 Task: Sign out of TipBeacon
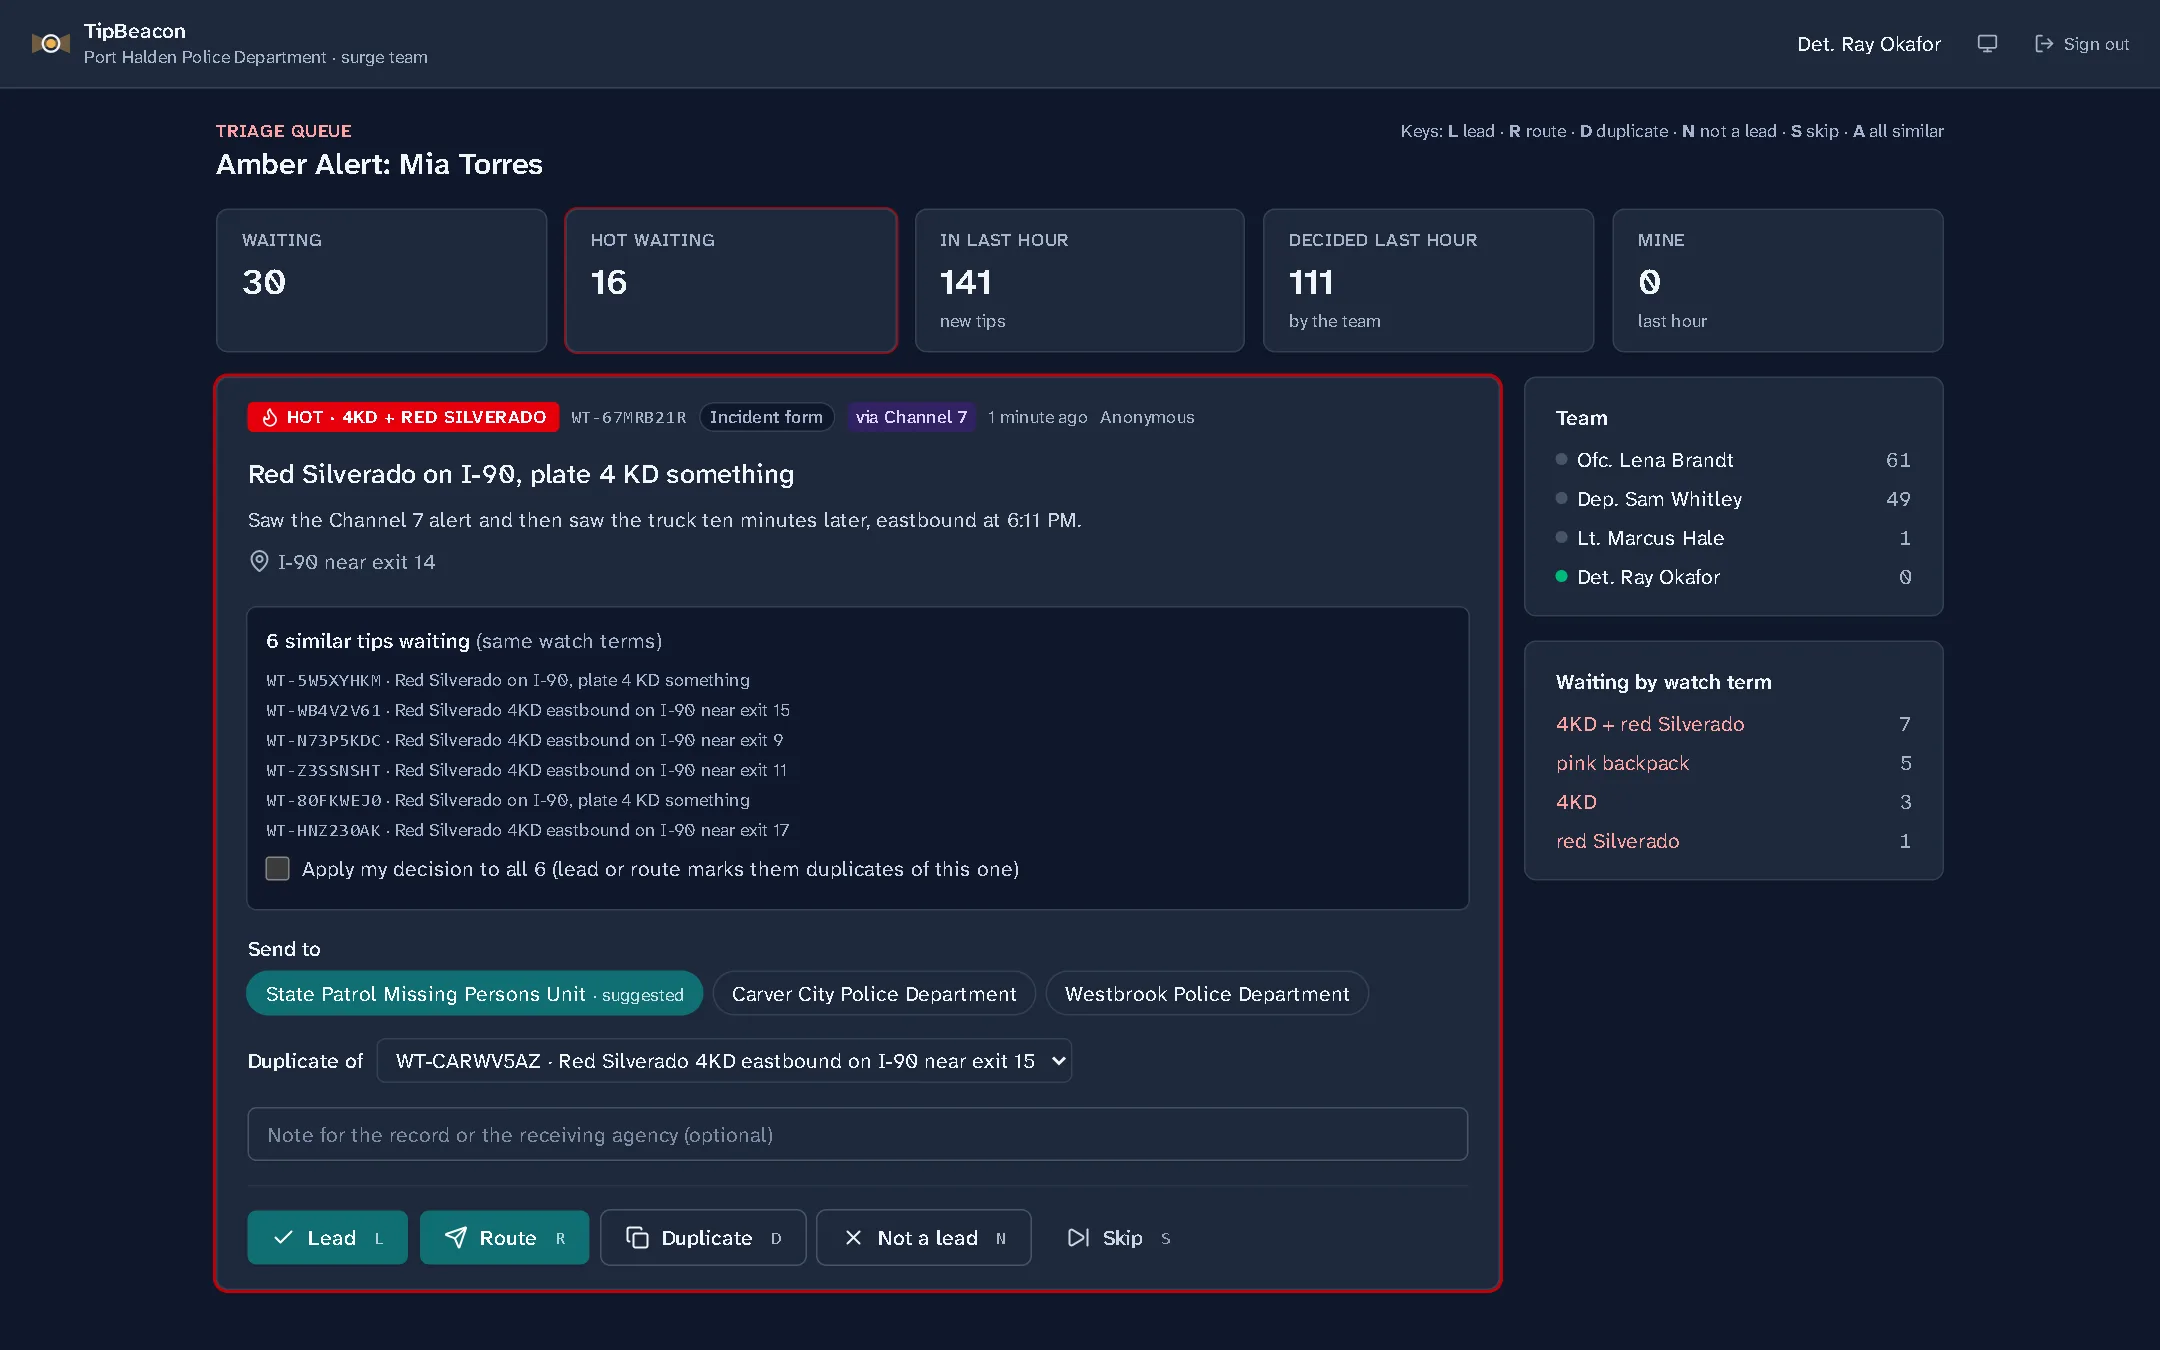click(2082, 44)
